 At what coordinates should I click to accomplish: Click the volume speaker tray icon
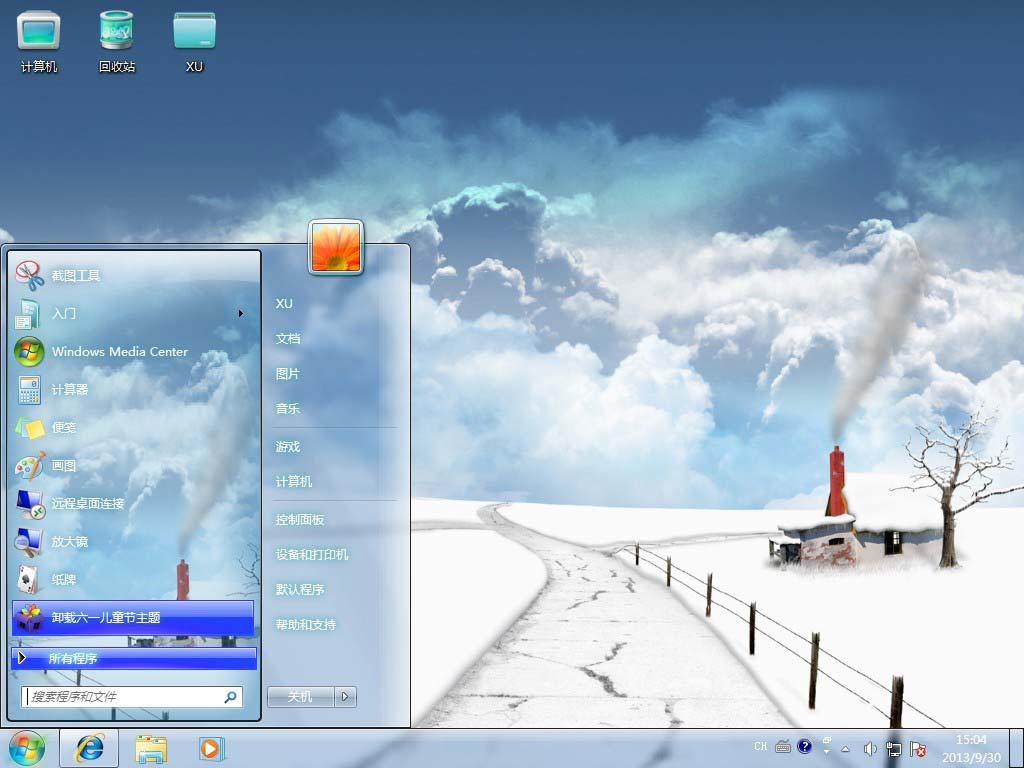pos(869,748)
